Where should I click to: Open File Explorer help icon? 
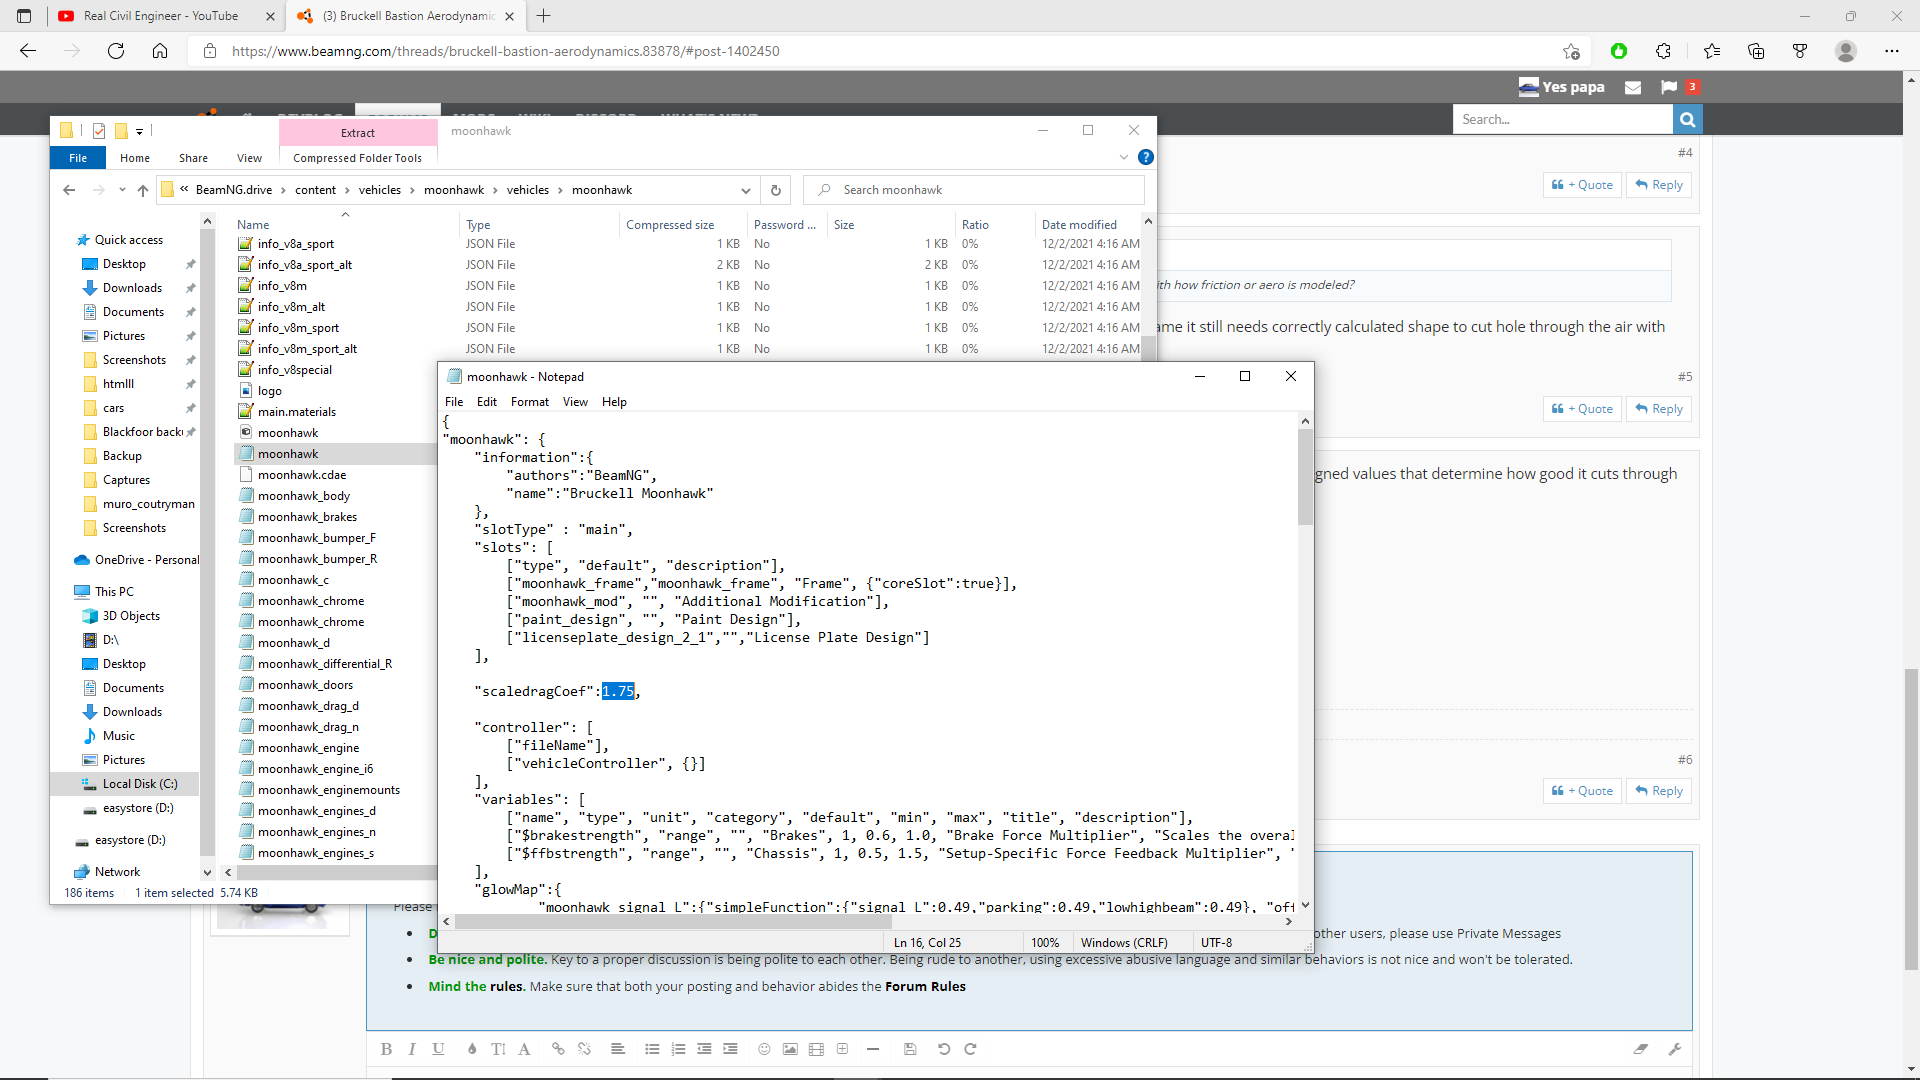1146,157
